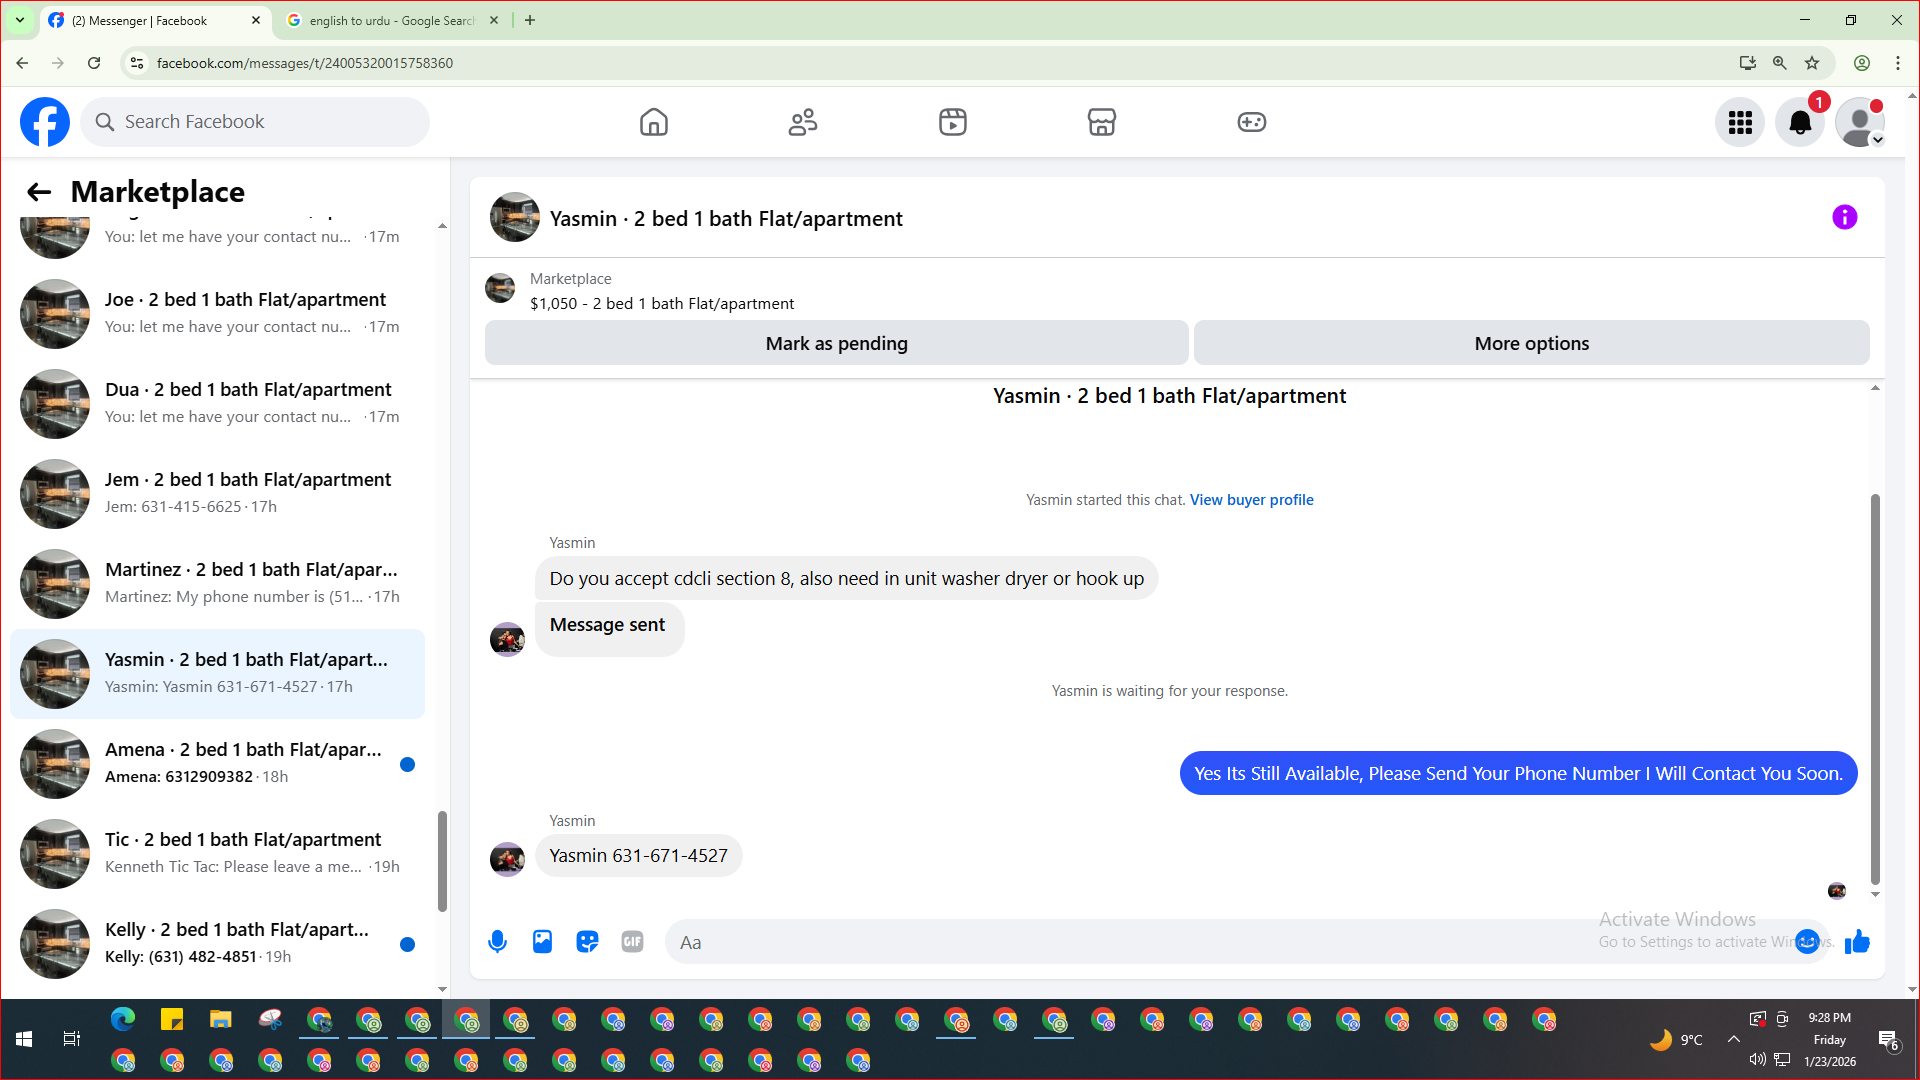Open the Facebook menu grid icon
Image resolution: width=1920 pixels, height=1080 pixels.
(1740, 122)
